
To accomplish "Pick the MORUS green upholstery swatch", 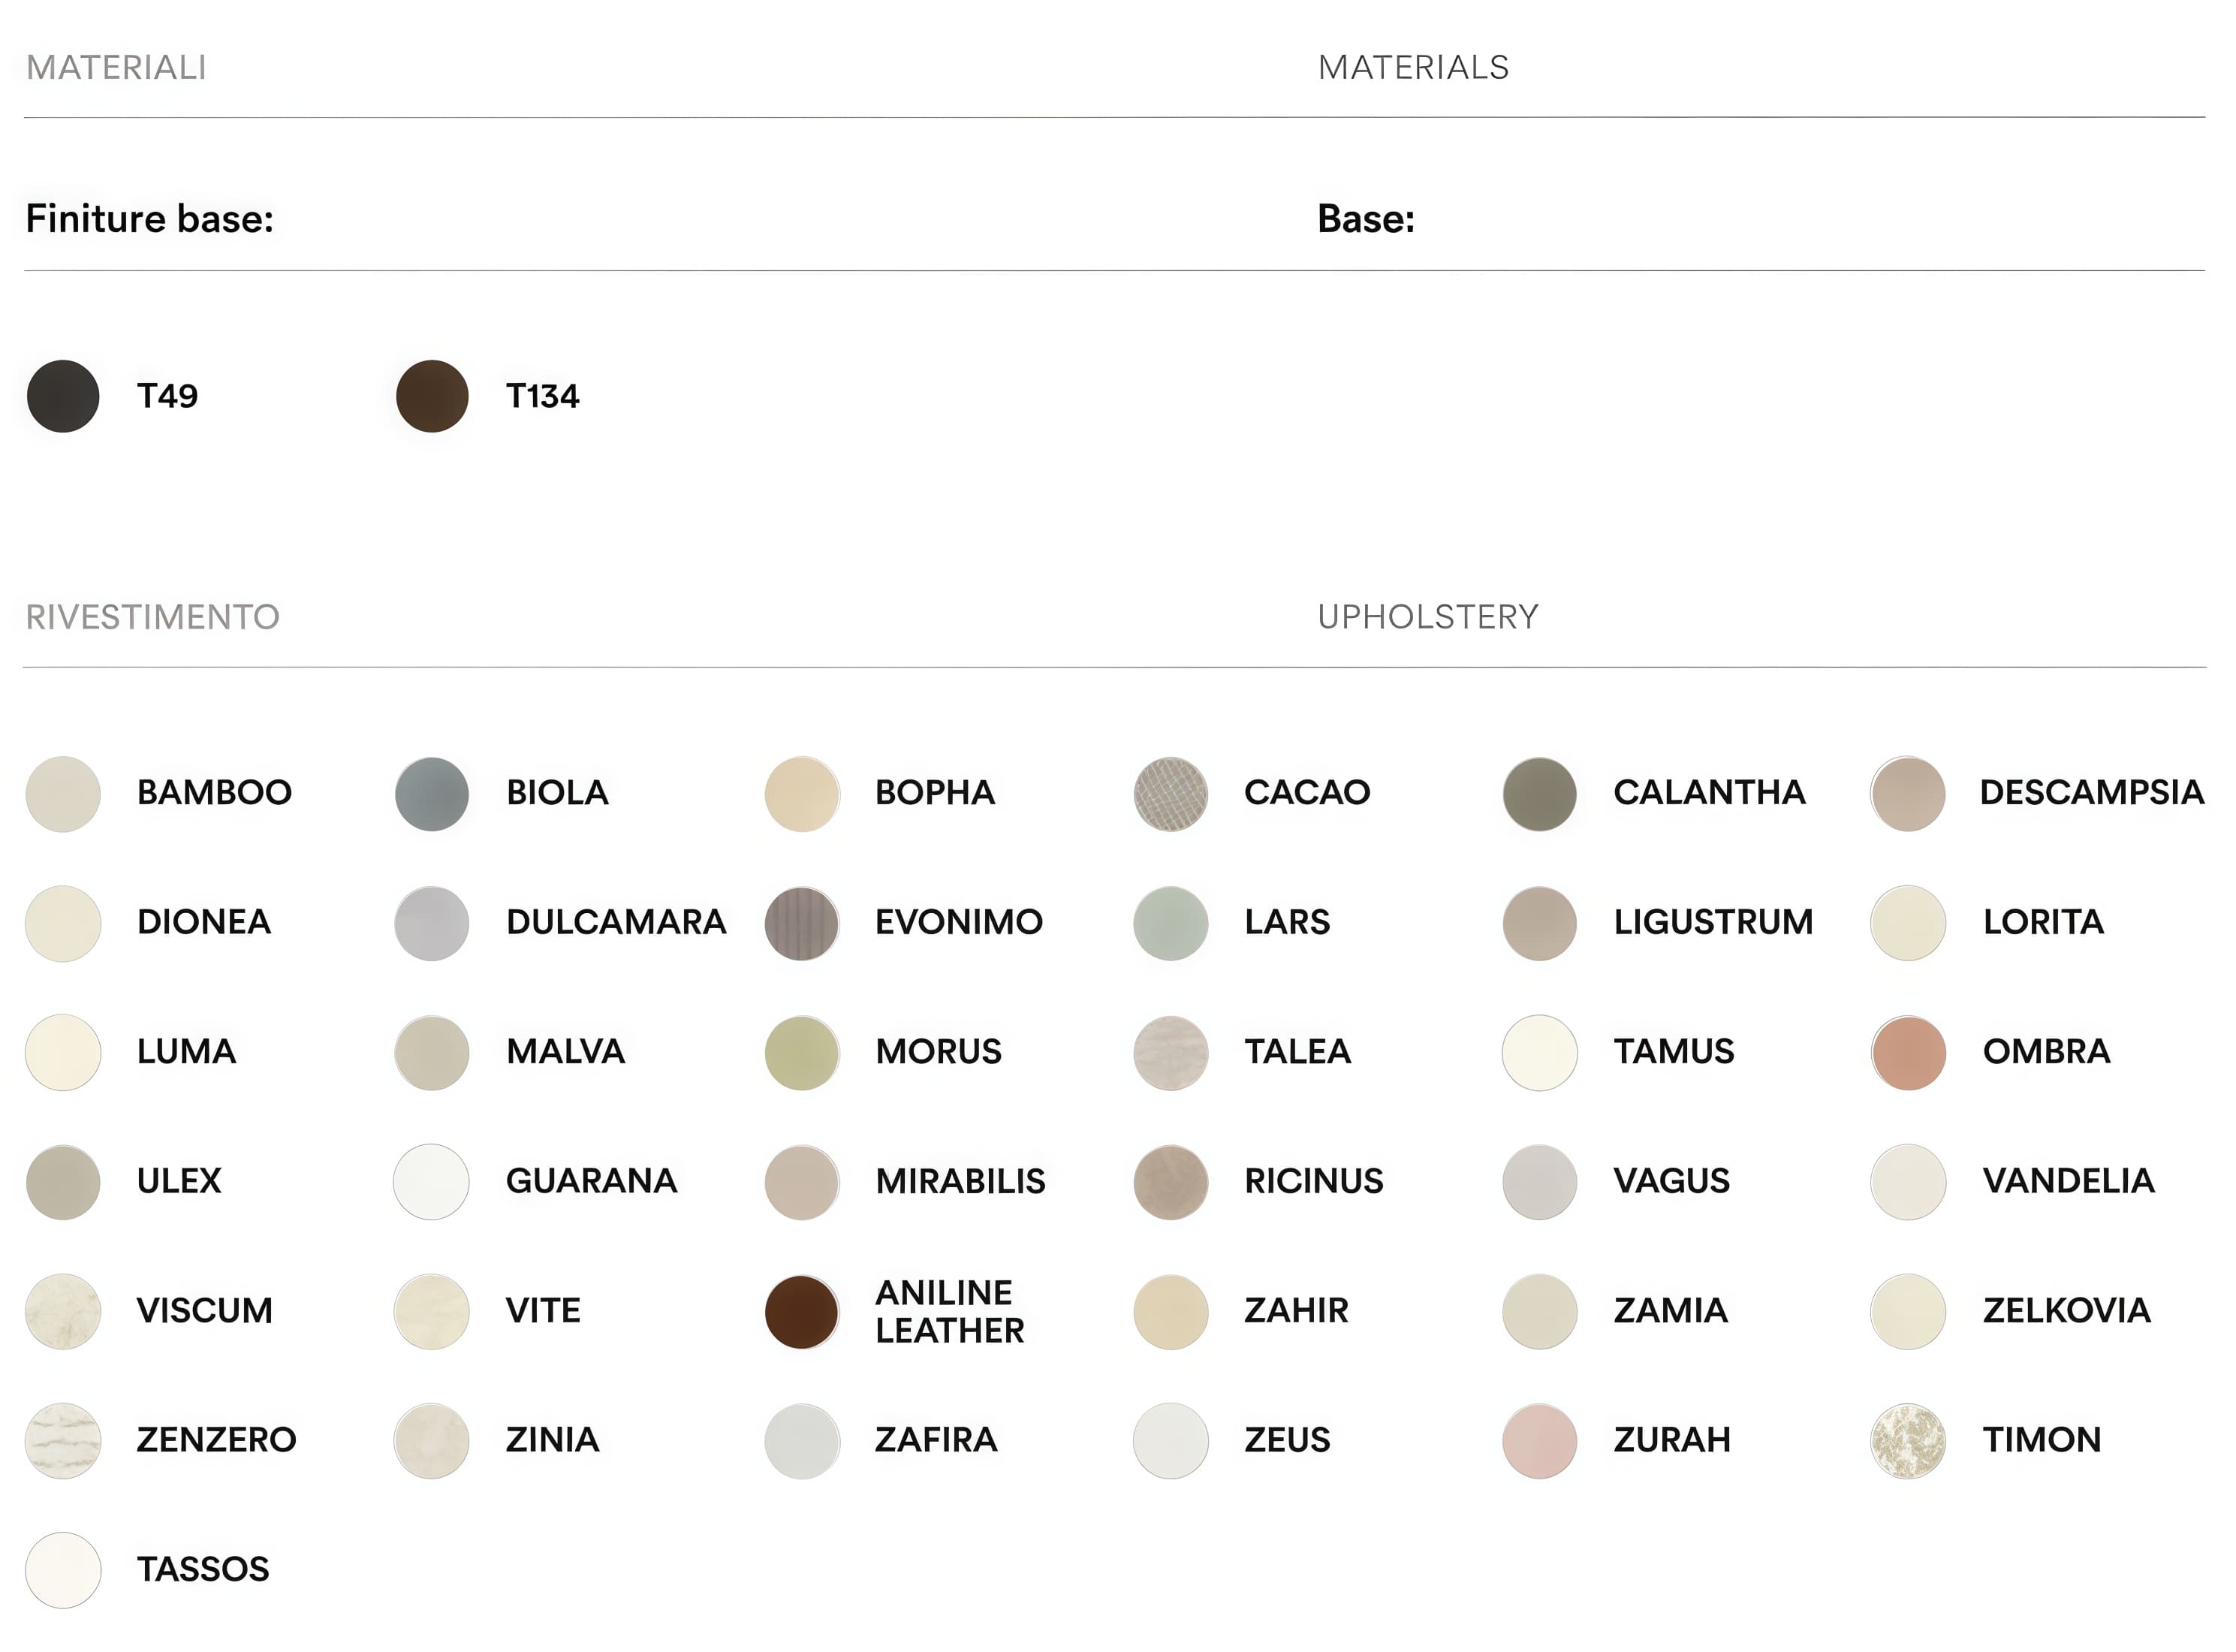I will (x=801, y=1053).
